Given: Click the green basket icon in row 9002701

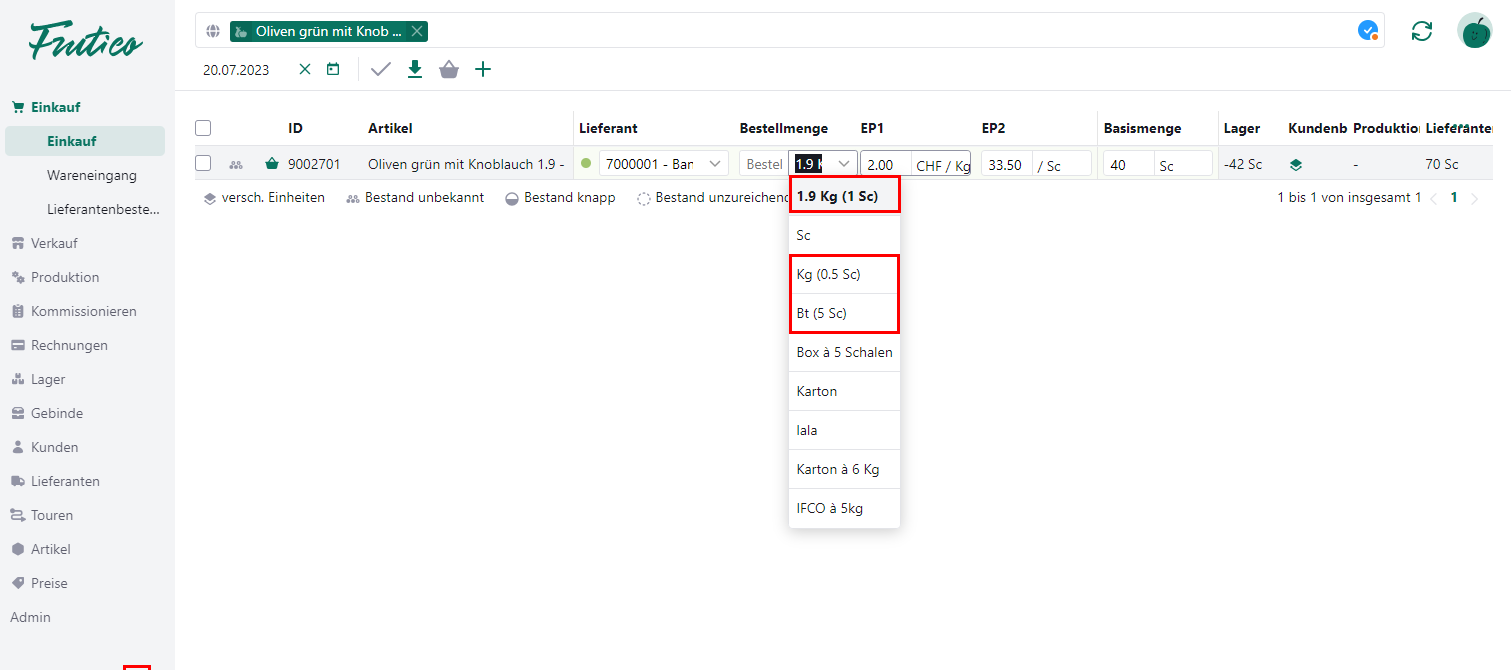Looking at the screenshot, I should (272, 164).
